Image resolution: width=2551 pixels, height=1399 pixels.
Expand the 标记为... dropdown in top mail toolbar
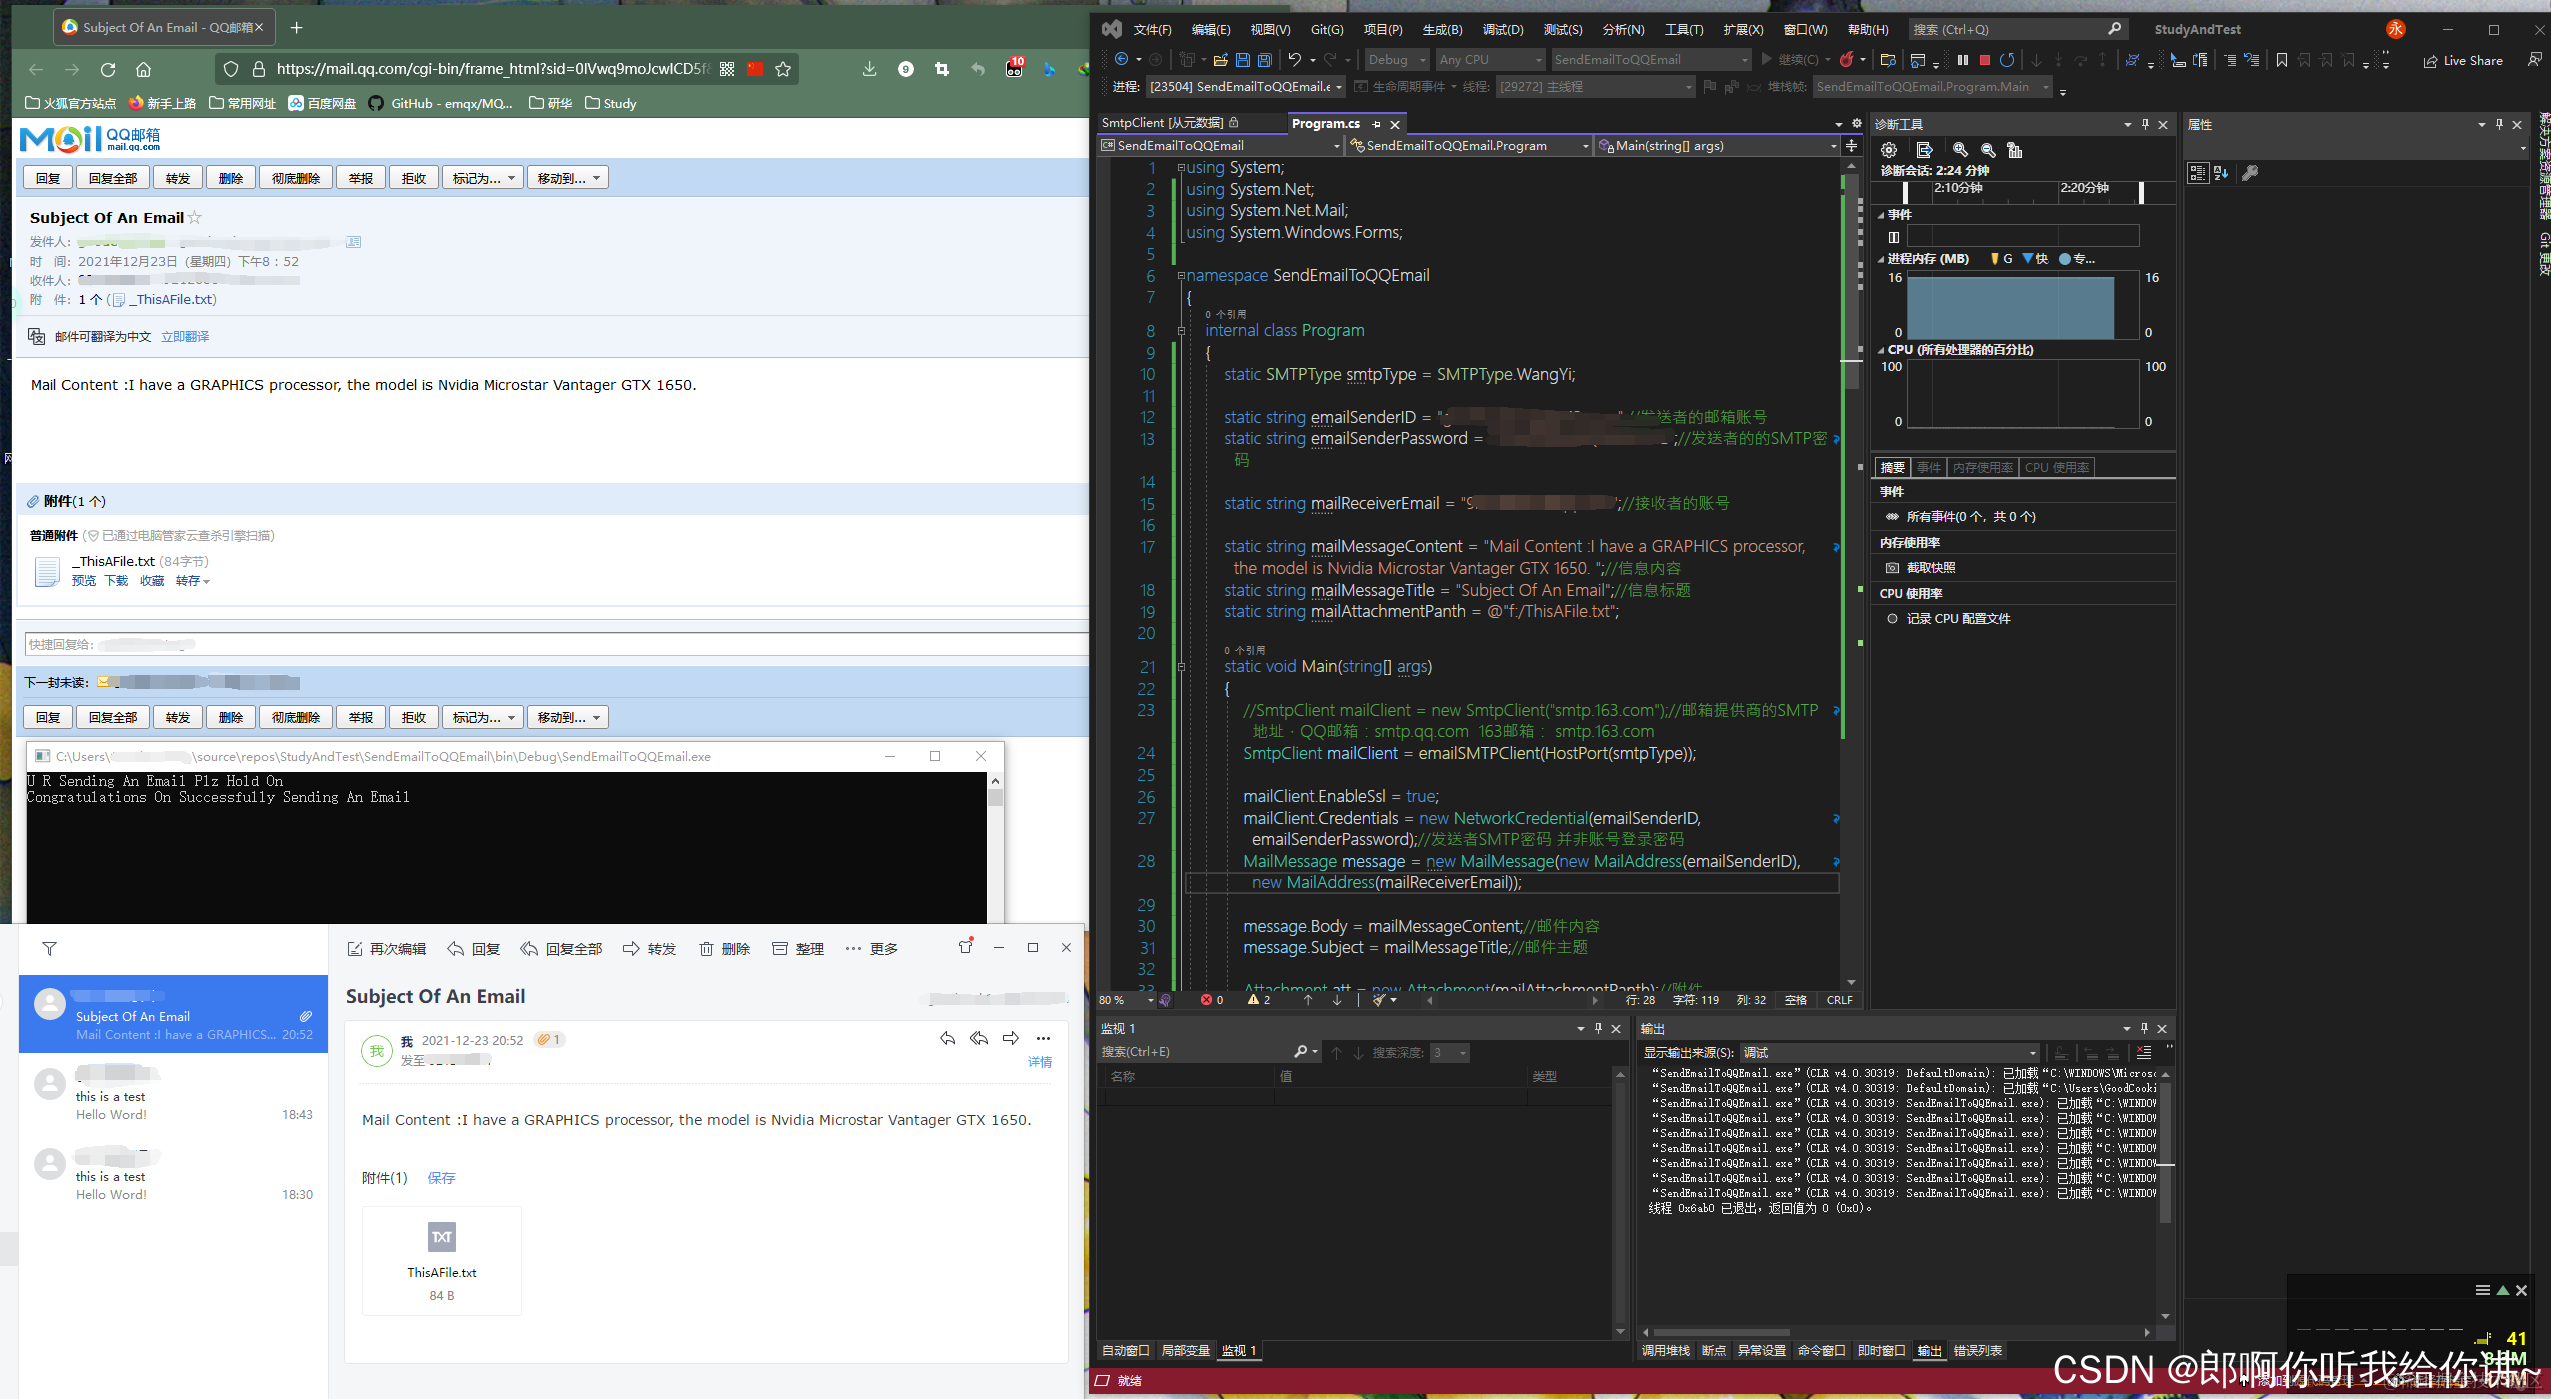(483, 179)
